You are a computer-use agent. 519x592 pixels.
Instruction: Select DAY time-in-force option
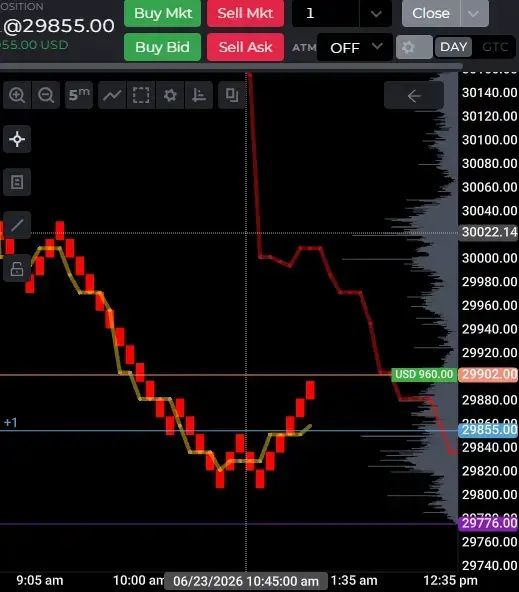[x=453, y=47]
